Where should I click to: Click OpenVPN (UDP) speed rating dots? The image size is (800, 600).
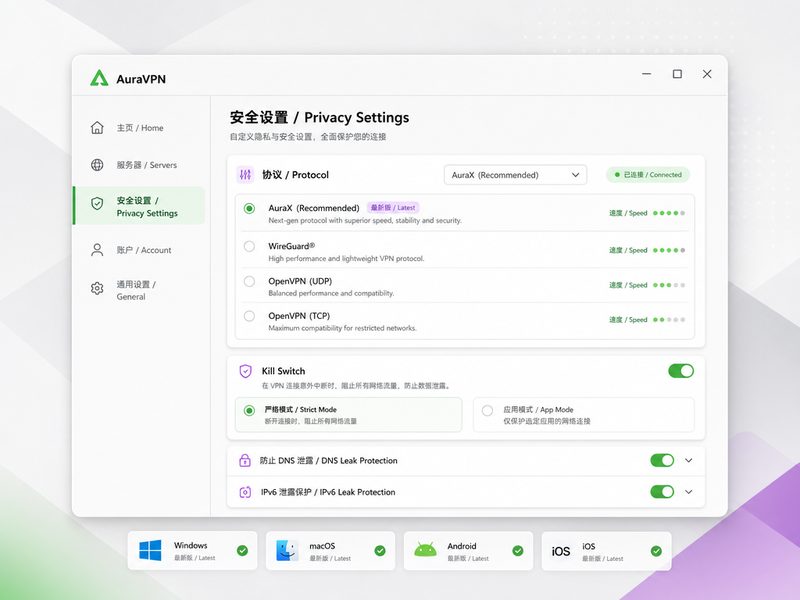click(x=669, y=285)
